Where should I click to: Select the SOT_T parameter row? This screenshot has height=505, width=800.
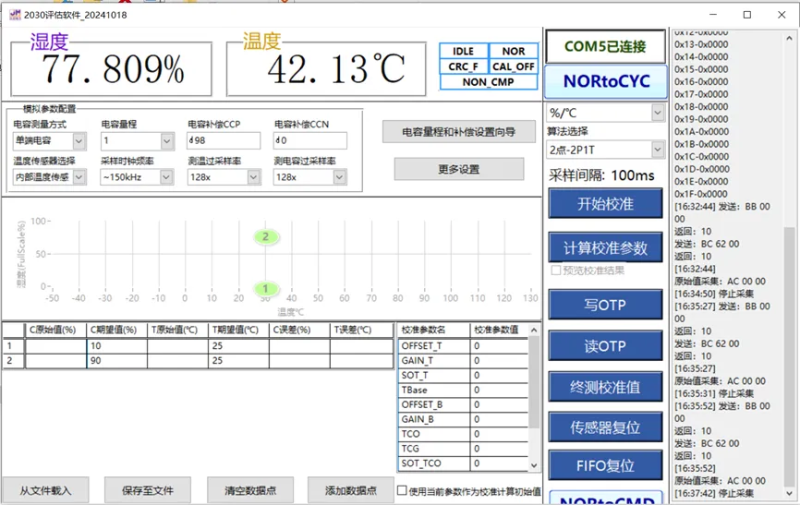(463, 375)
